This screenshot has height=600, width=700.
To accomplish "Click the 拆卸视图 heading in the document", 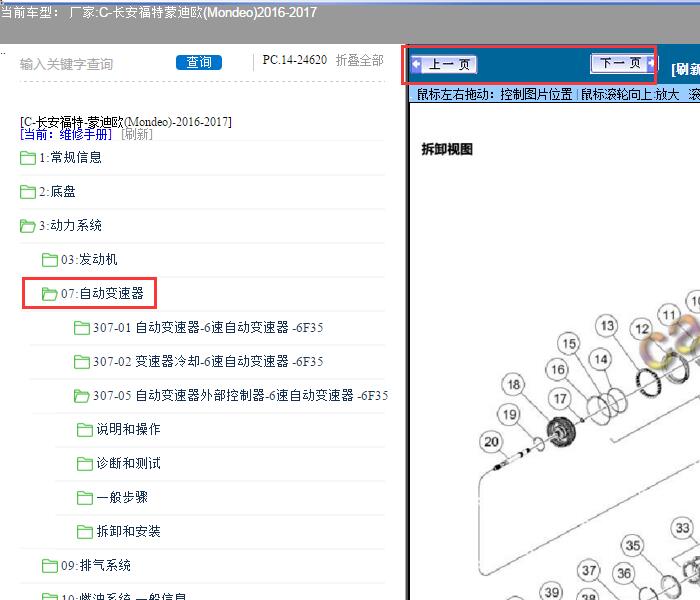I will click(x=447, y=149).
